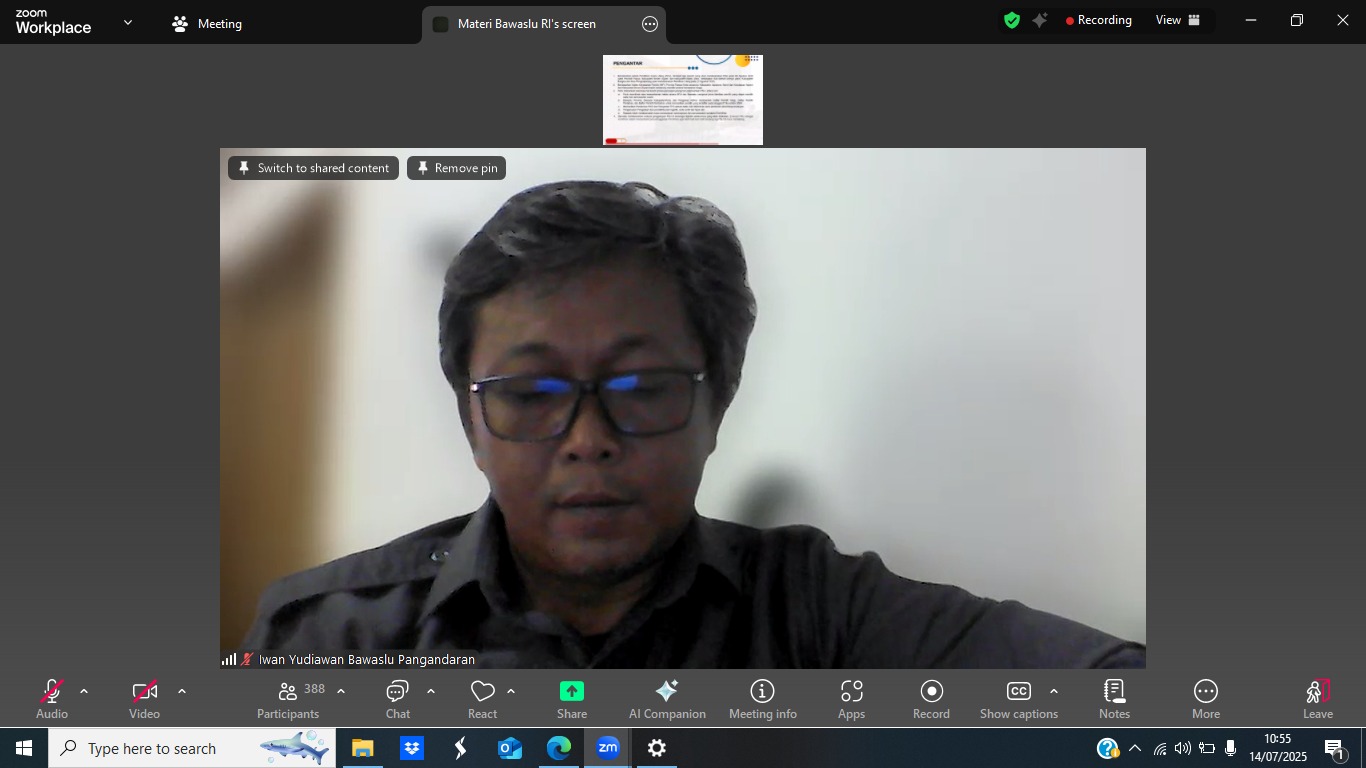This screenshot has height=768, width=1366.
Task: Expand the Participants options chevron
Action: [341, 691]
